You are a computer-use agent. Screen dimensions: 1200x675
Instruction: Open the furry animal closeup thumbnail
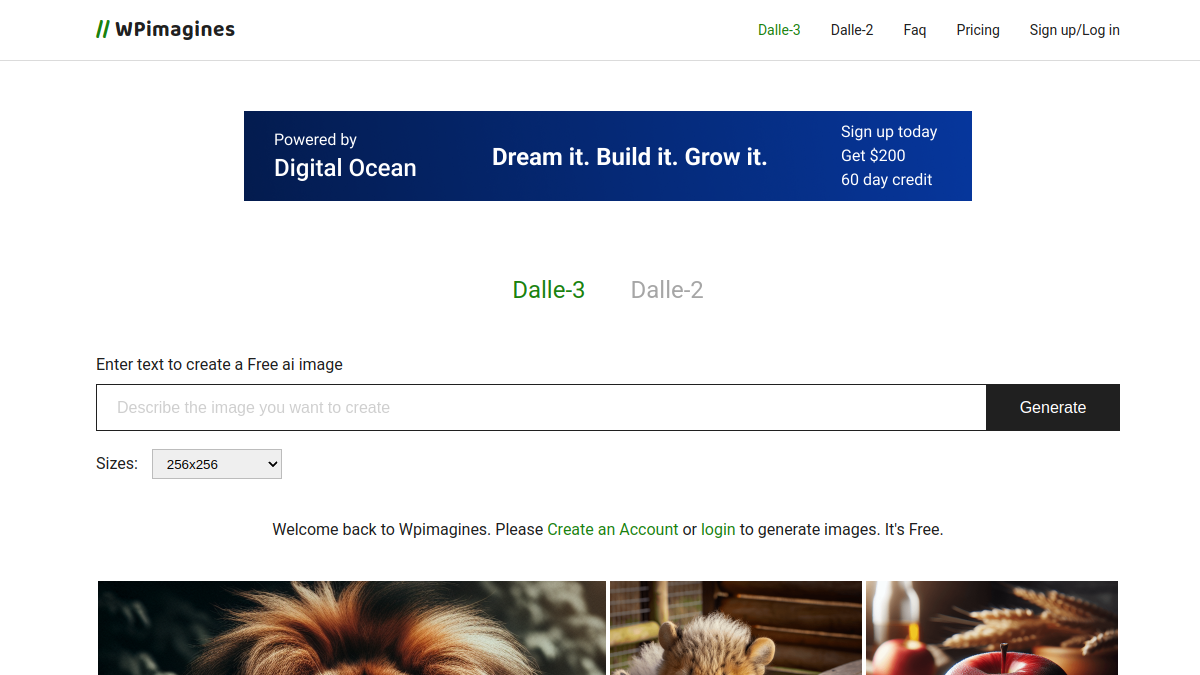[x=352, y=628]
